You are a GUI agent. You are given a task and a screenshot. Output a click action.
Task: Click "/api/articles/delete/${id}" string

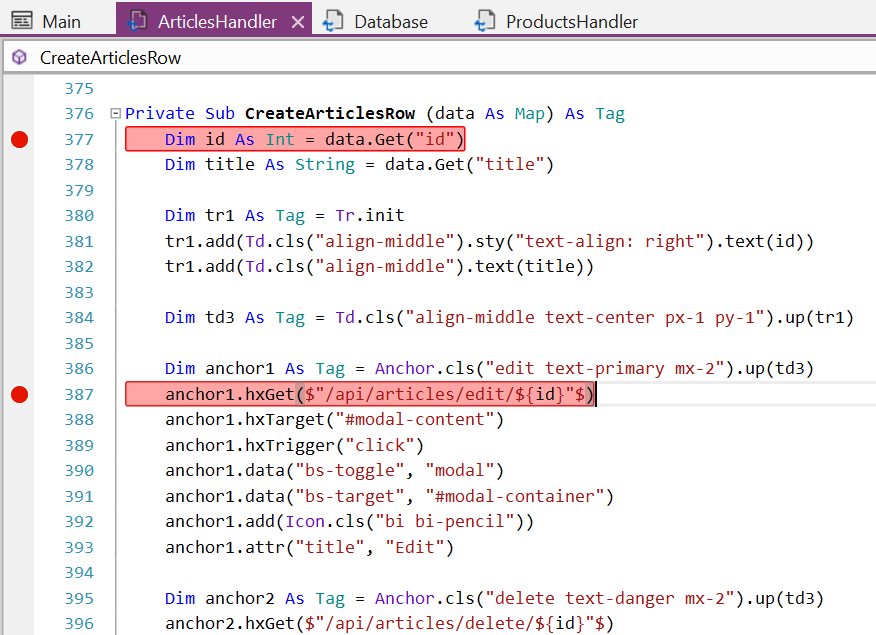tap(455, 623)
